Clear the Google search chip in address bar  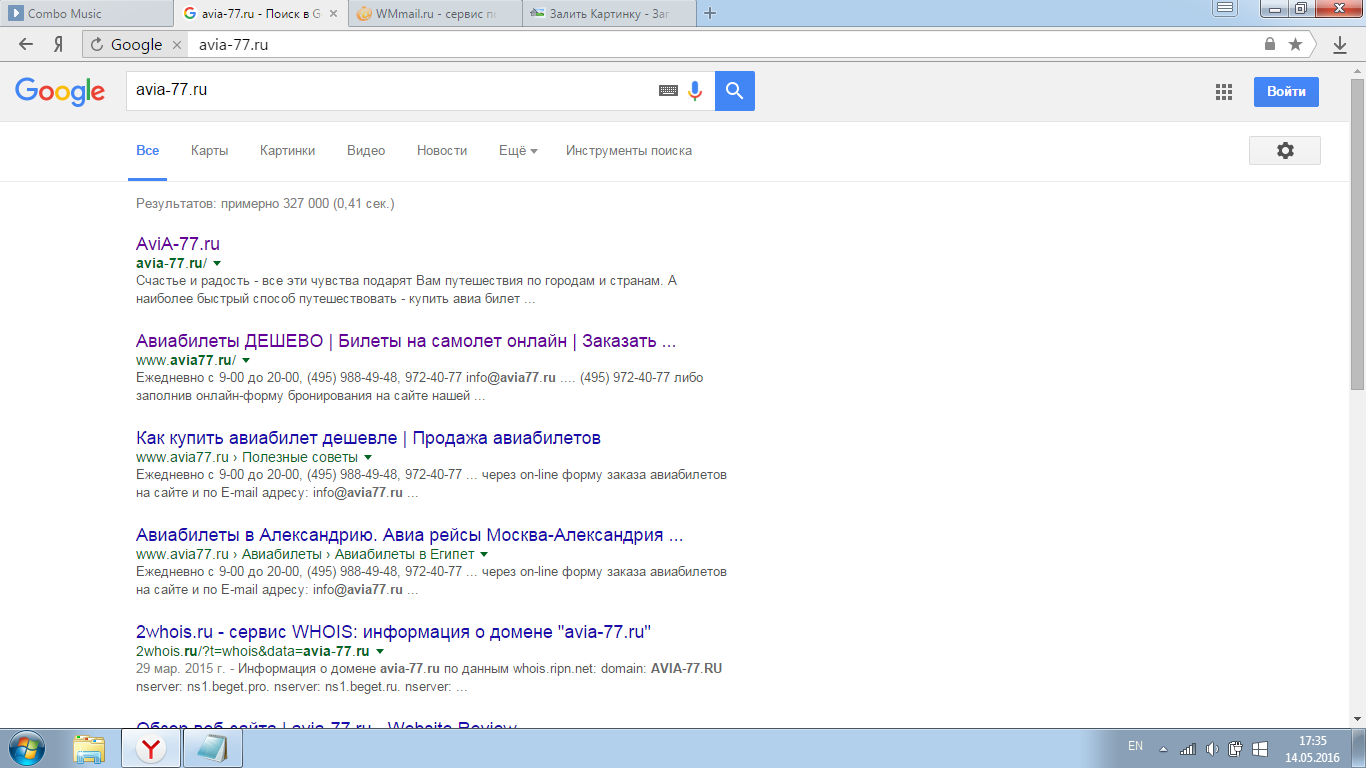[x=176, y=45]
